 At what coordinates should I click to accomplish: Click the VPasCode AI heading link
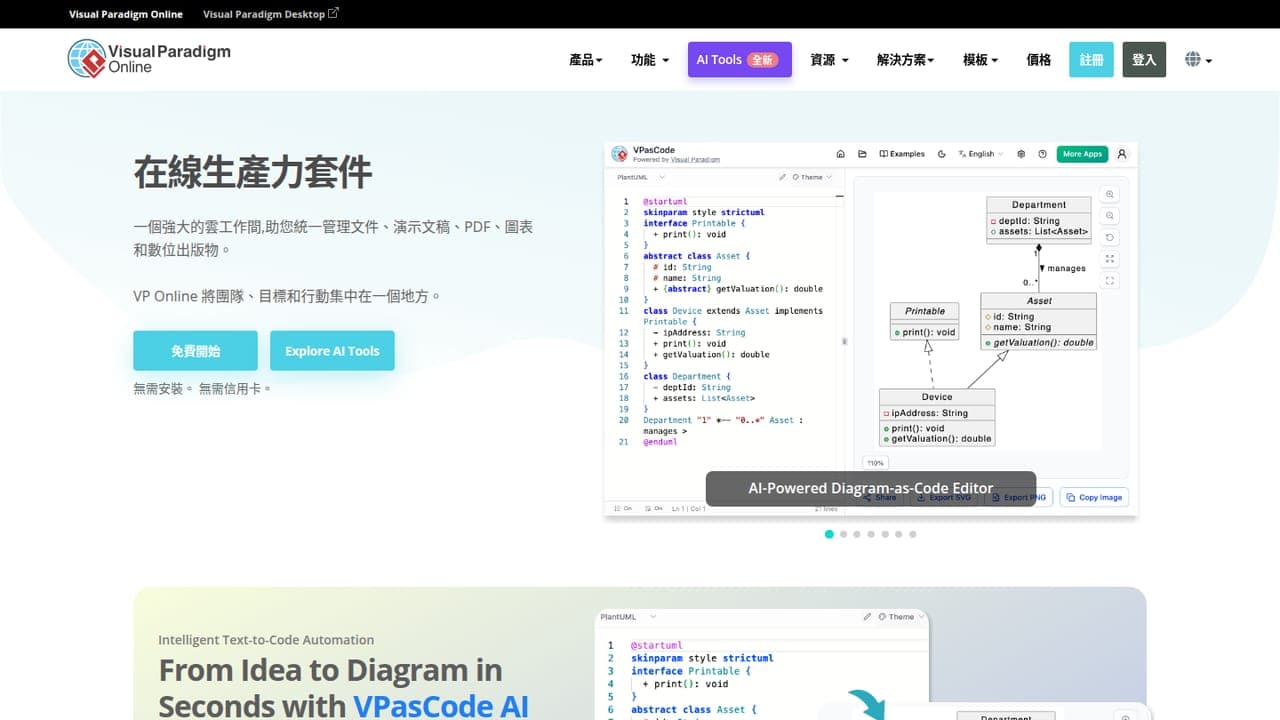click(x=440, y=705)
